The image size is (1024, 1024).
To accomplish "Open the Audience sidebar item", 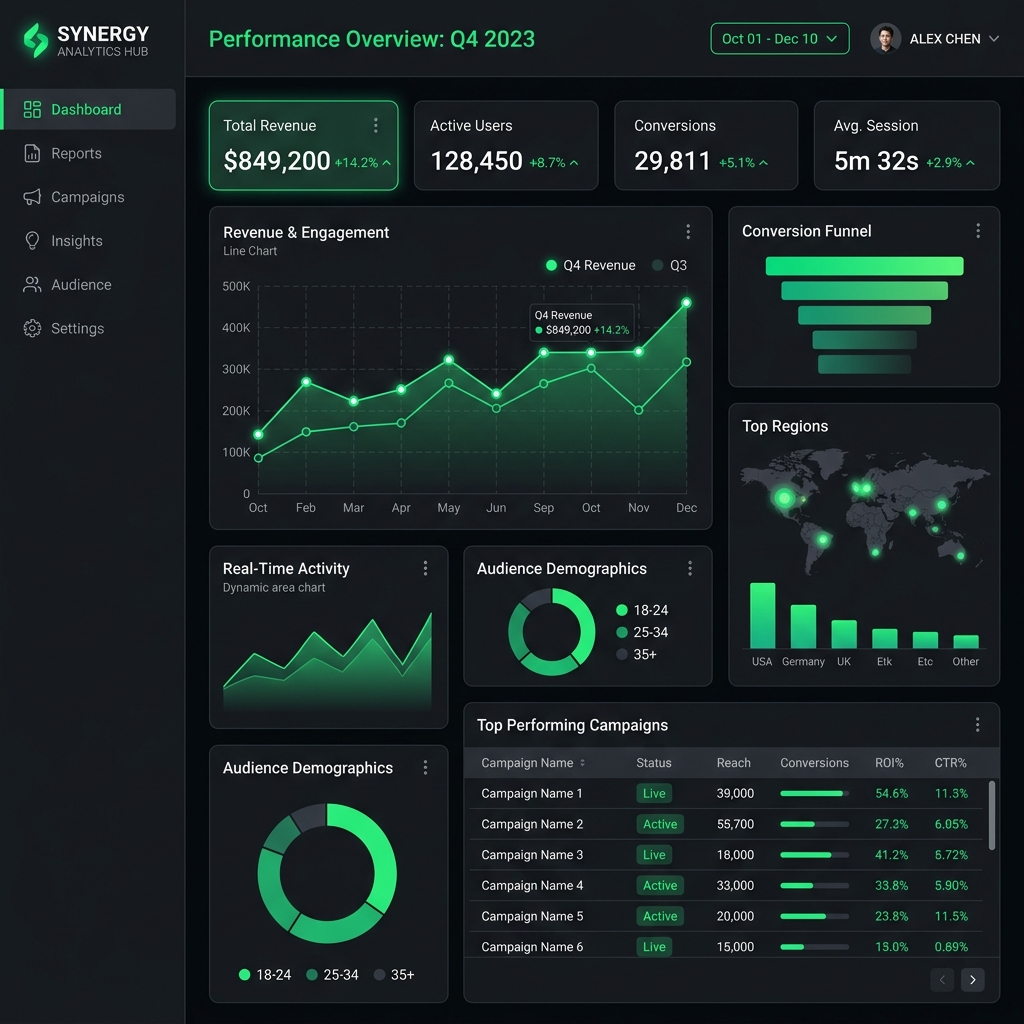I will (x=89, y=284).
